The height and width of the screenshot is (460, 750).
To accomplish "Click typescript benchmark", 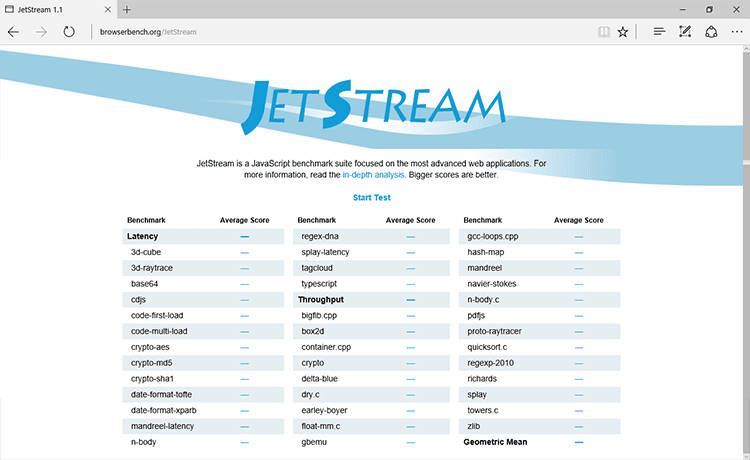I will 319,284.
